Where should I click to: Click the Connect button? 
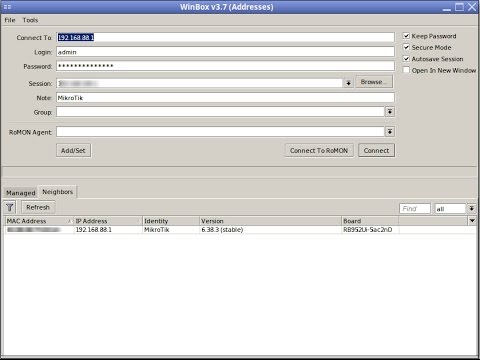376,150
